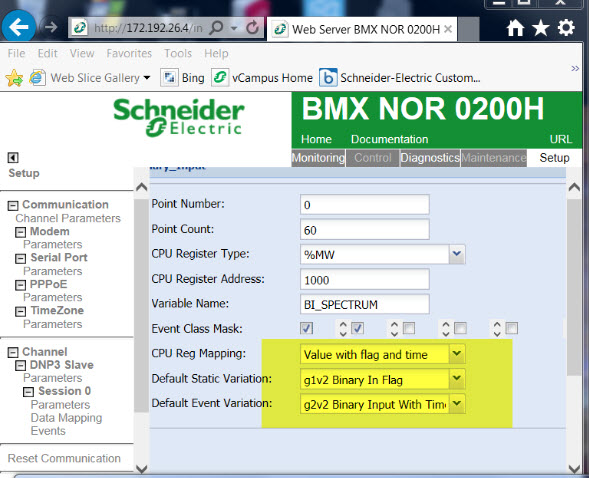Viewport: 589px width, 478px height.
Task: Open favorites star icon in browser toolbar
Action: click(541, 28)
